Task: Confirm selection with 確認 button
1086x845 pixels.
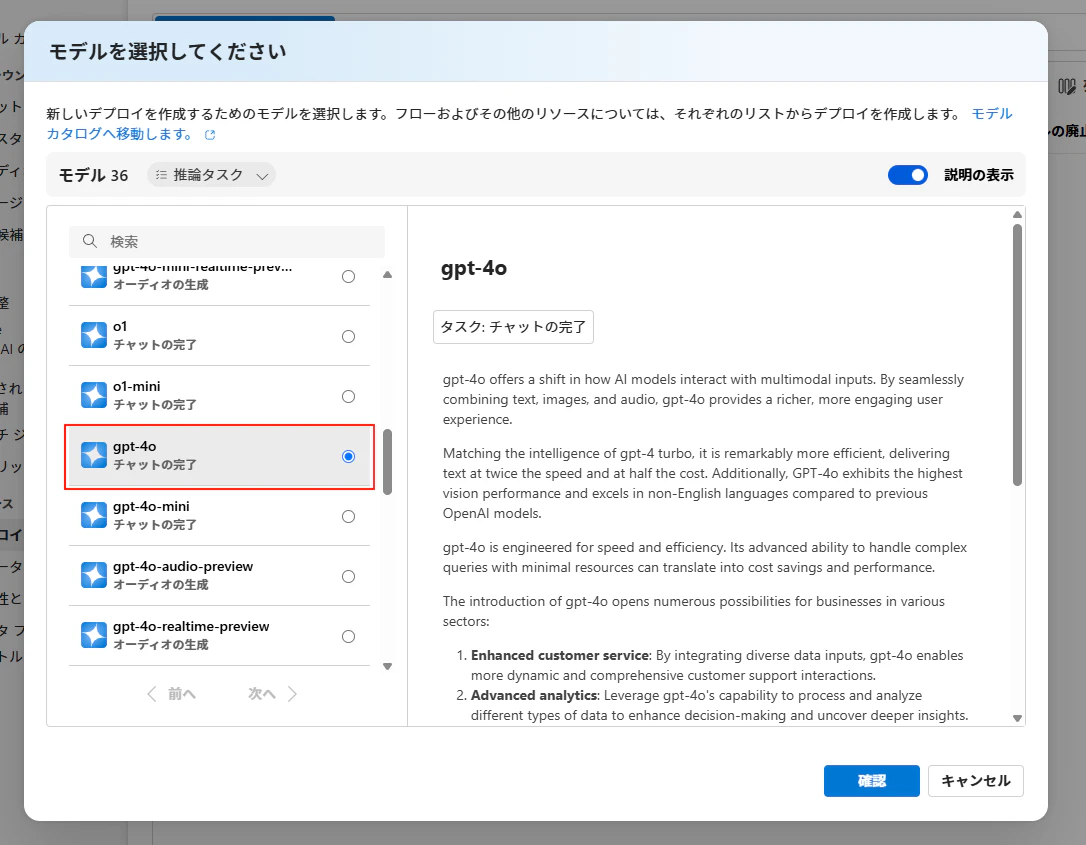Action: coord(871,781)
